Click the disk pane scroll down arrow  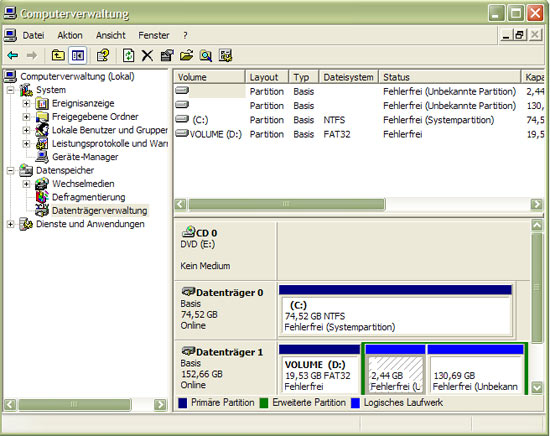[x=537, y=387]
